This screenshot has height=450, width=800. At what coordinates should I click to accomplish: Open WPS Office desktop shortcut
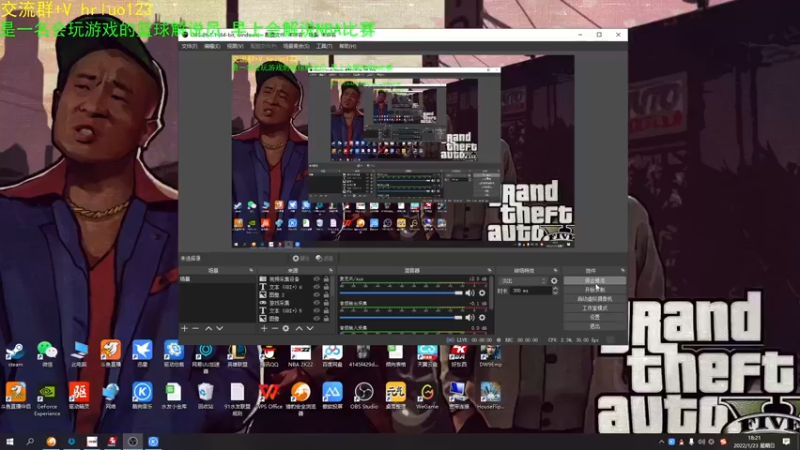[269, 396]
